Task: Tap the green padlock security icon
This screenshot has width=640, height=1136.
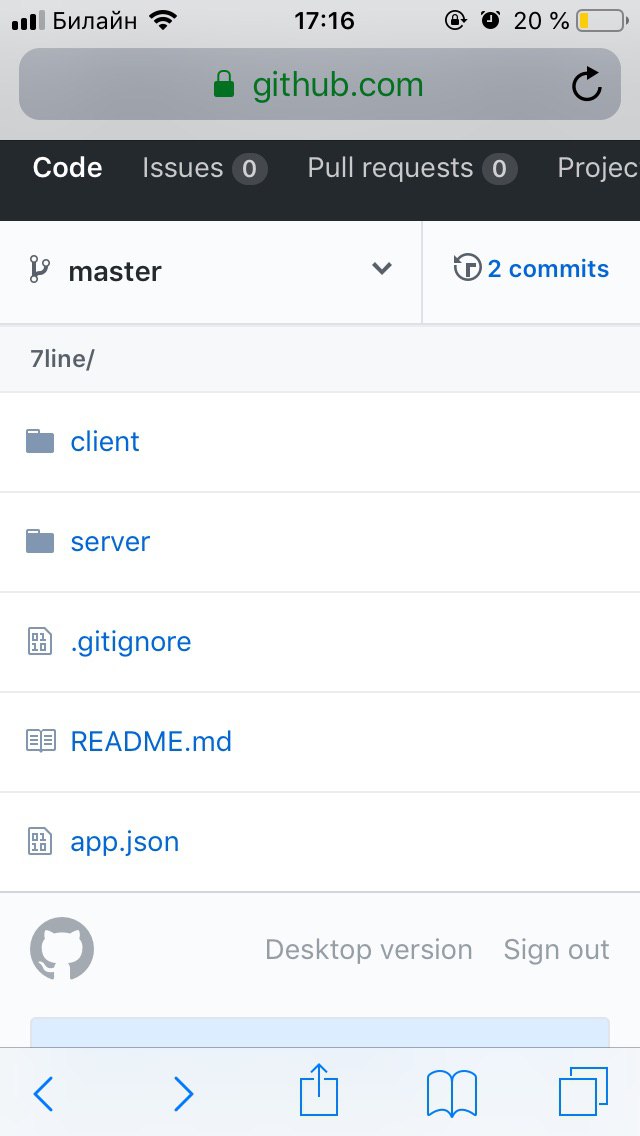Action: tap(224, 84)
